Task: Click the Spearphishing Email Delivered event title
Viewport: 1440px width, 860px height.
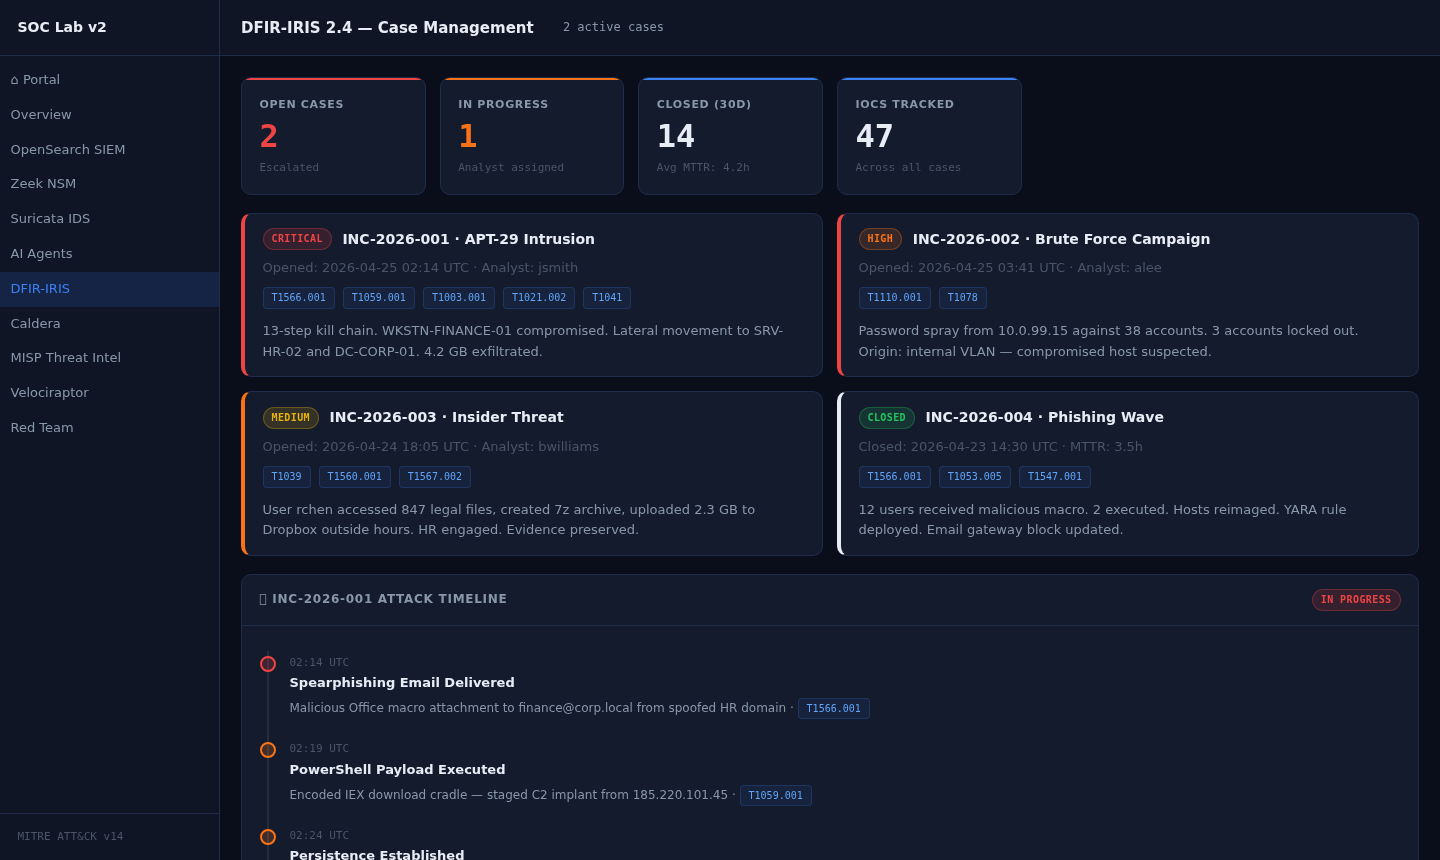Action: tap(402, 683)
